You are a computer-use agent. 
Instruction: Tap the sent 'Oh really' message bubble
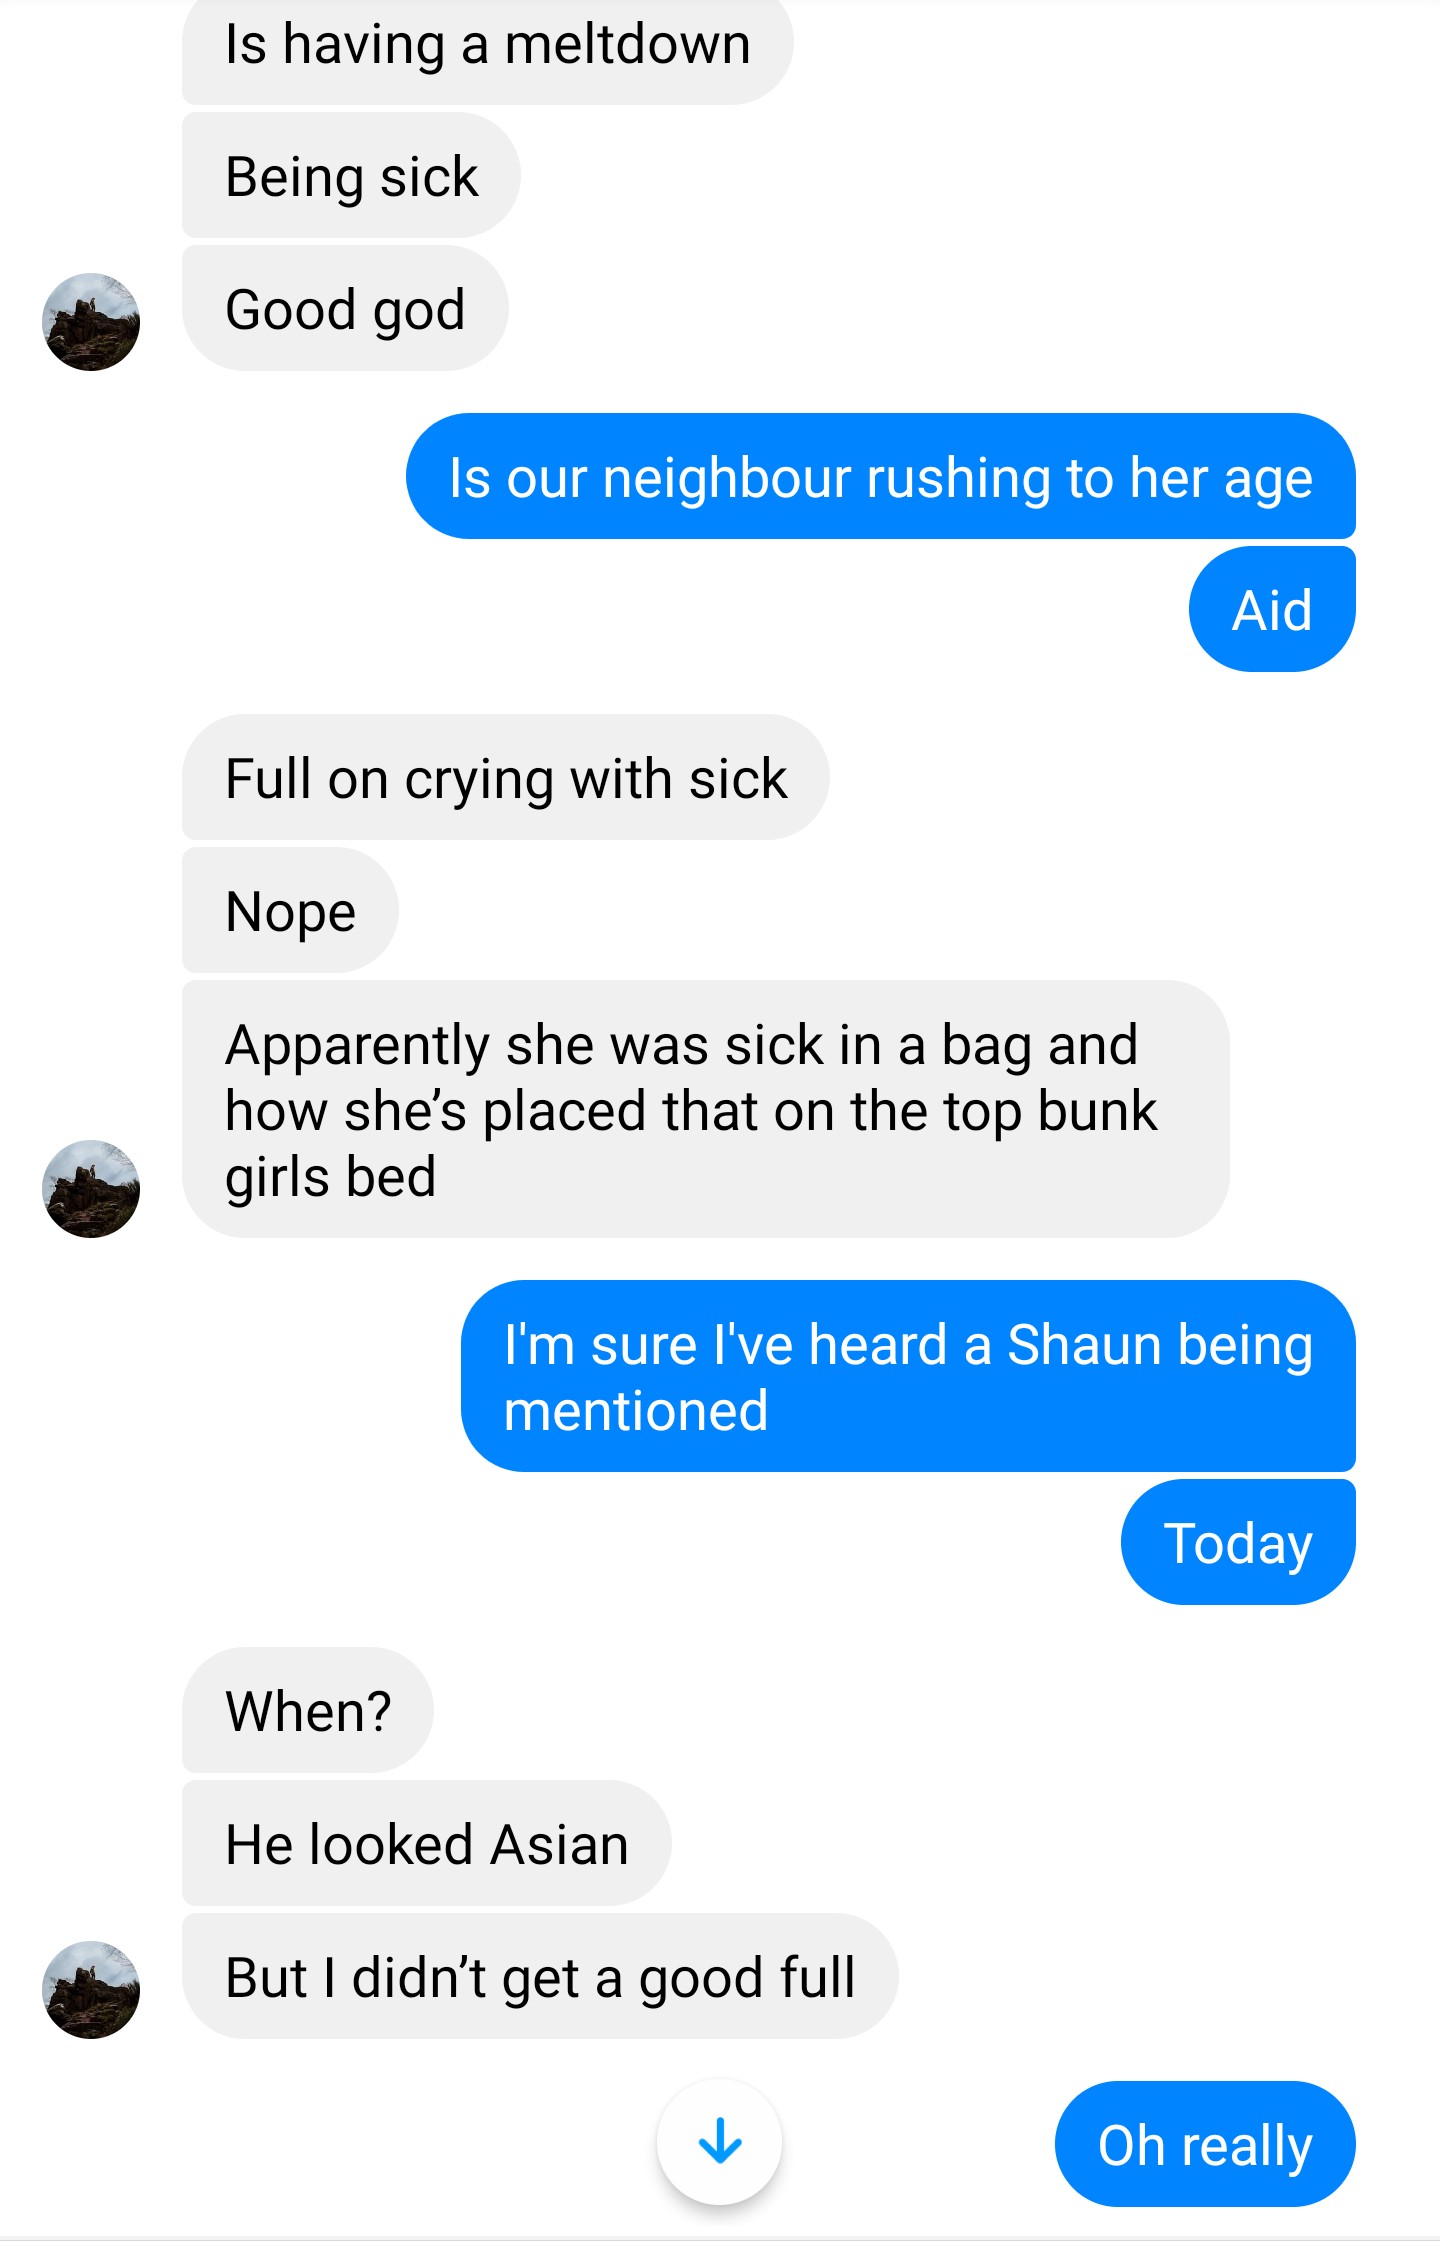(1205, 2144)
